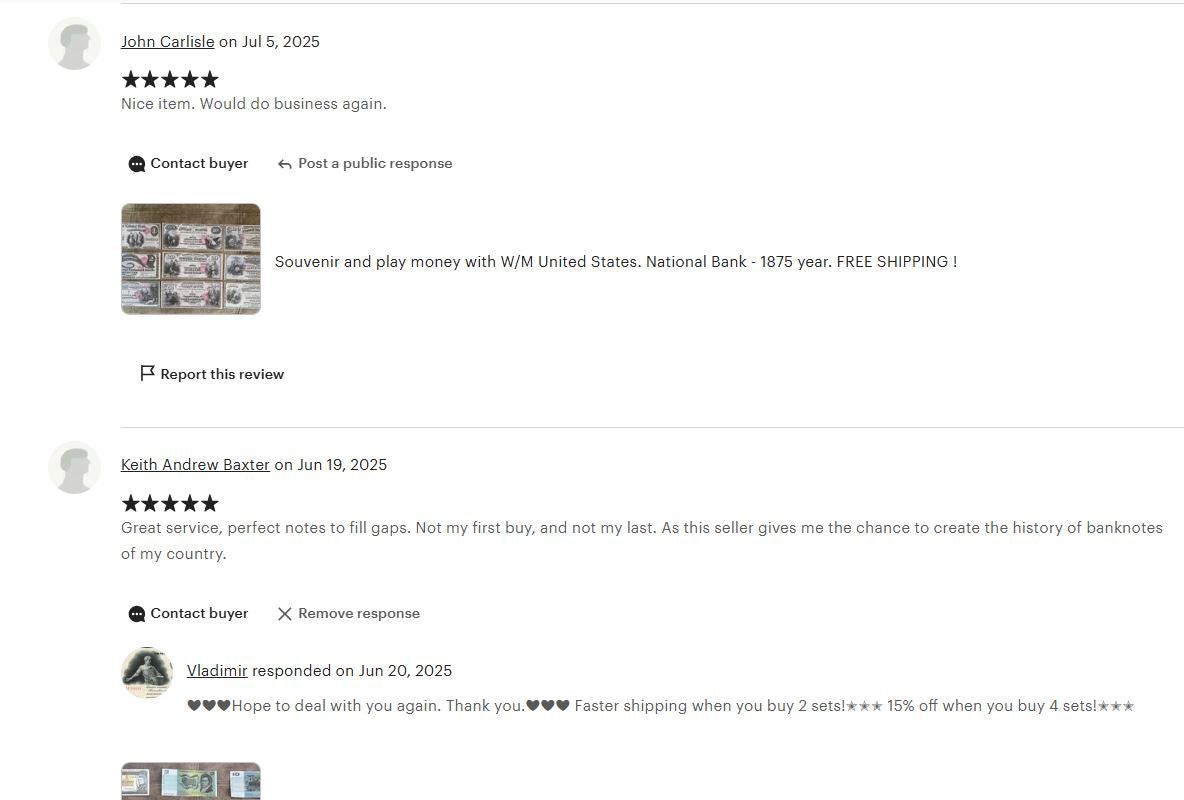The image size is (1184, 800).
Task: Open Keith Andrew Baxter's profile link
Action: 195,465
